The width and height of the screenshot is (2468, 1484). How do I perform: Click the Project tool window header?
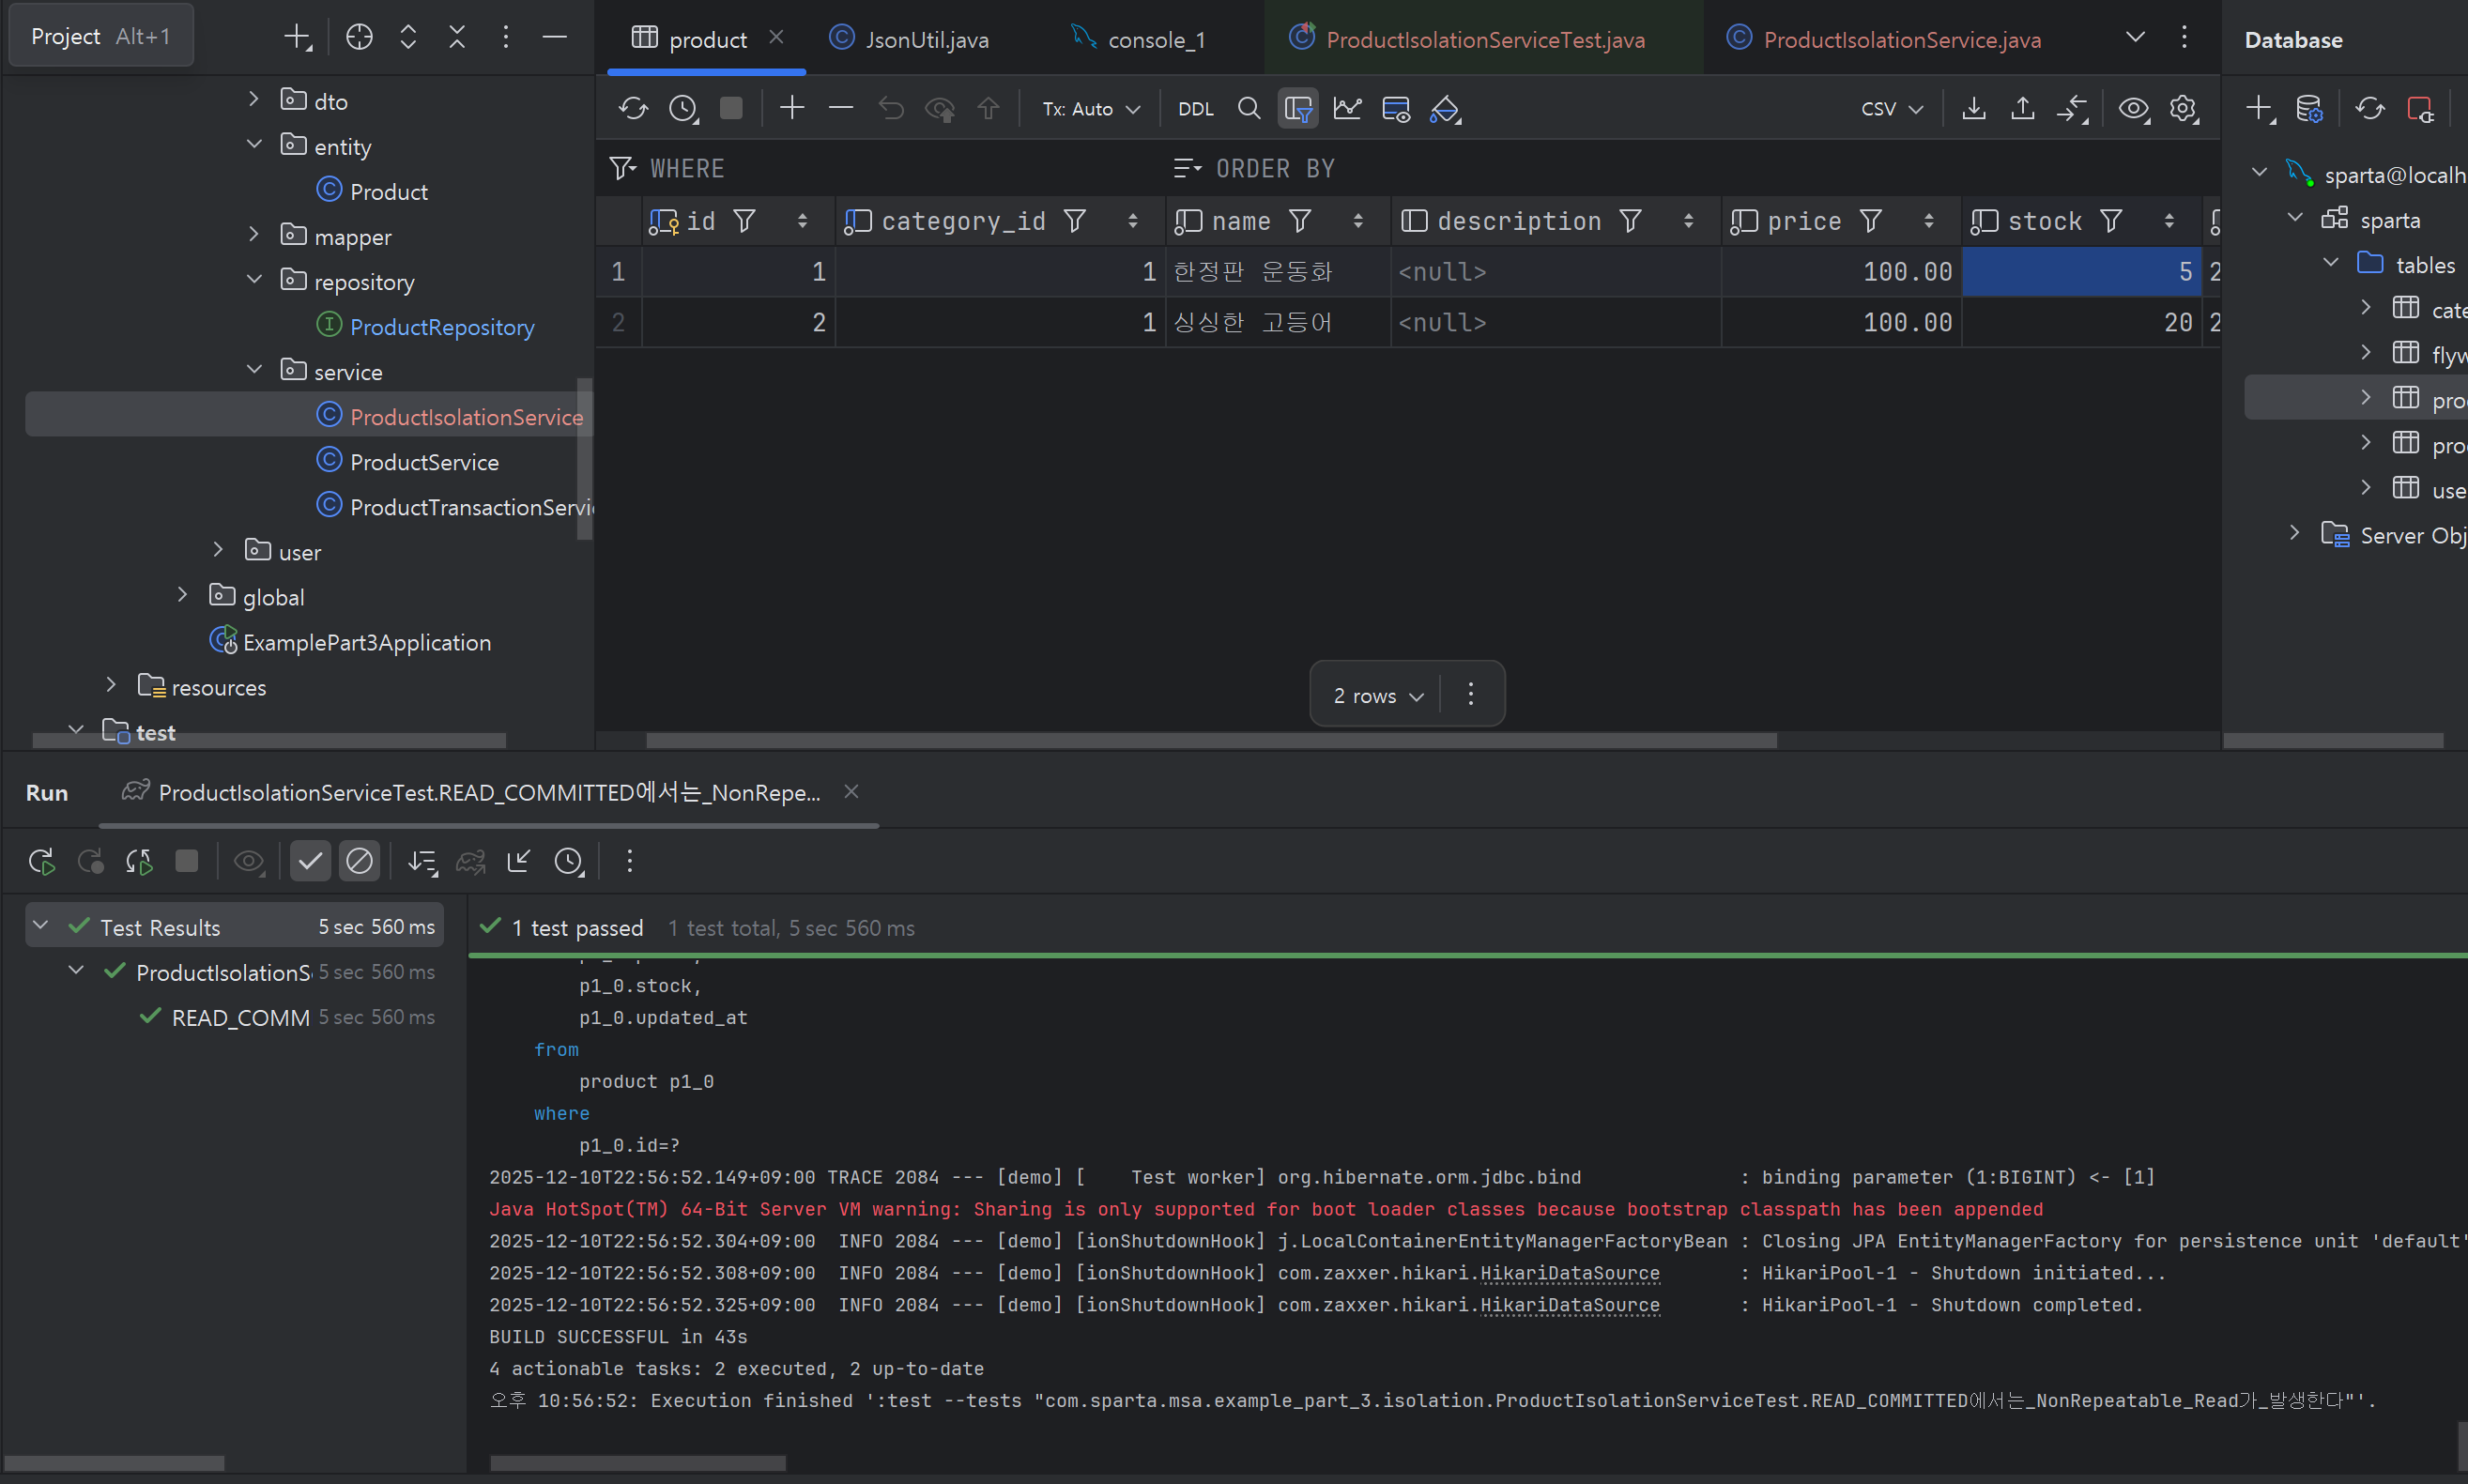(x=100, y=36)
